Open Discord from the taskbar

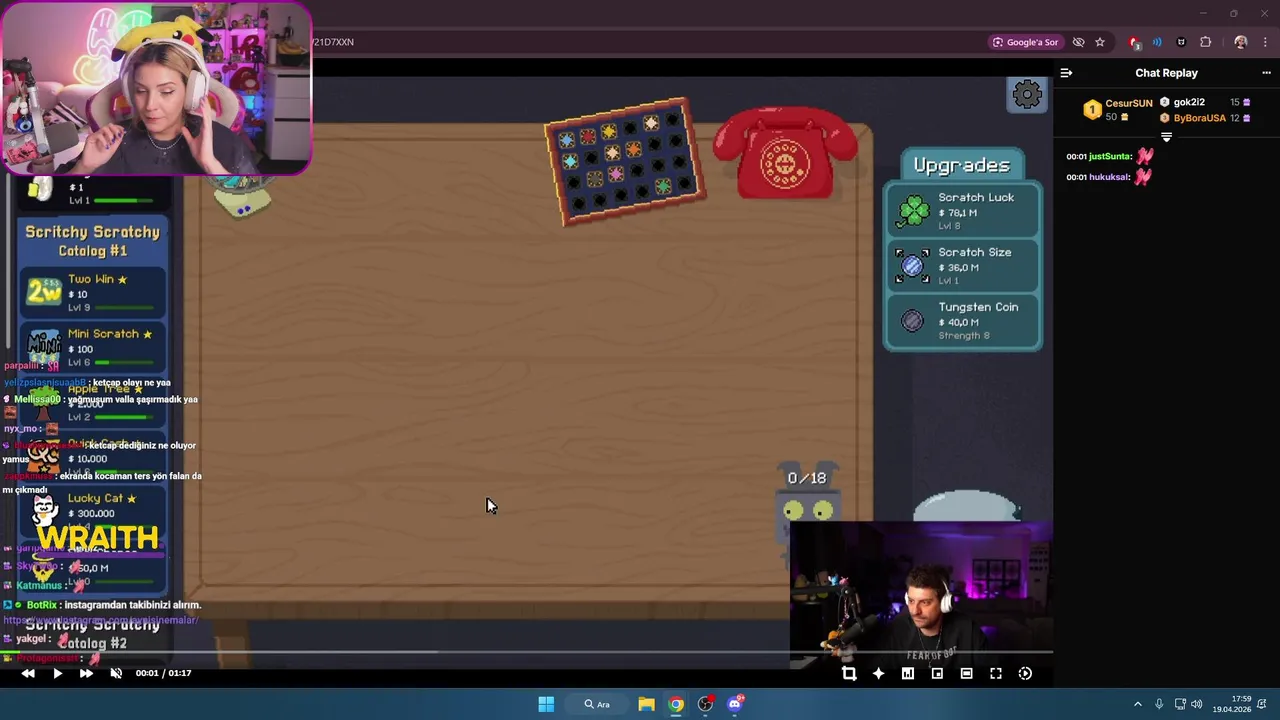tap(735, 704)
